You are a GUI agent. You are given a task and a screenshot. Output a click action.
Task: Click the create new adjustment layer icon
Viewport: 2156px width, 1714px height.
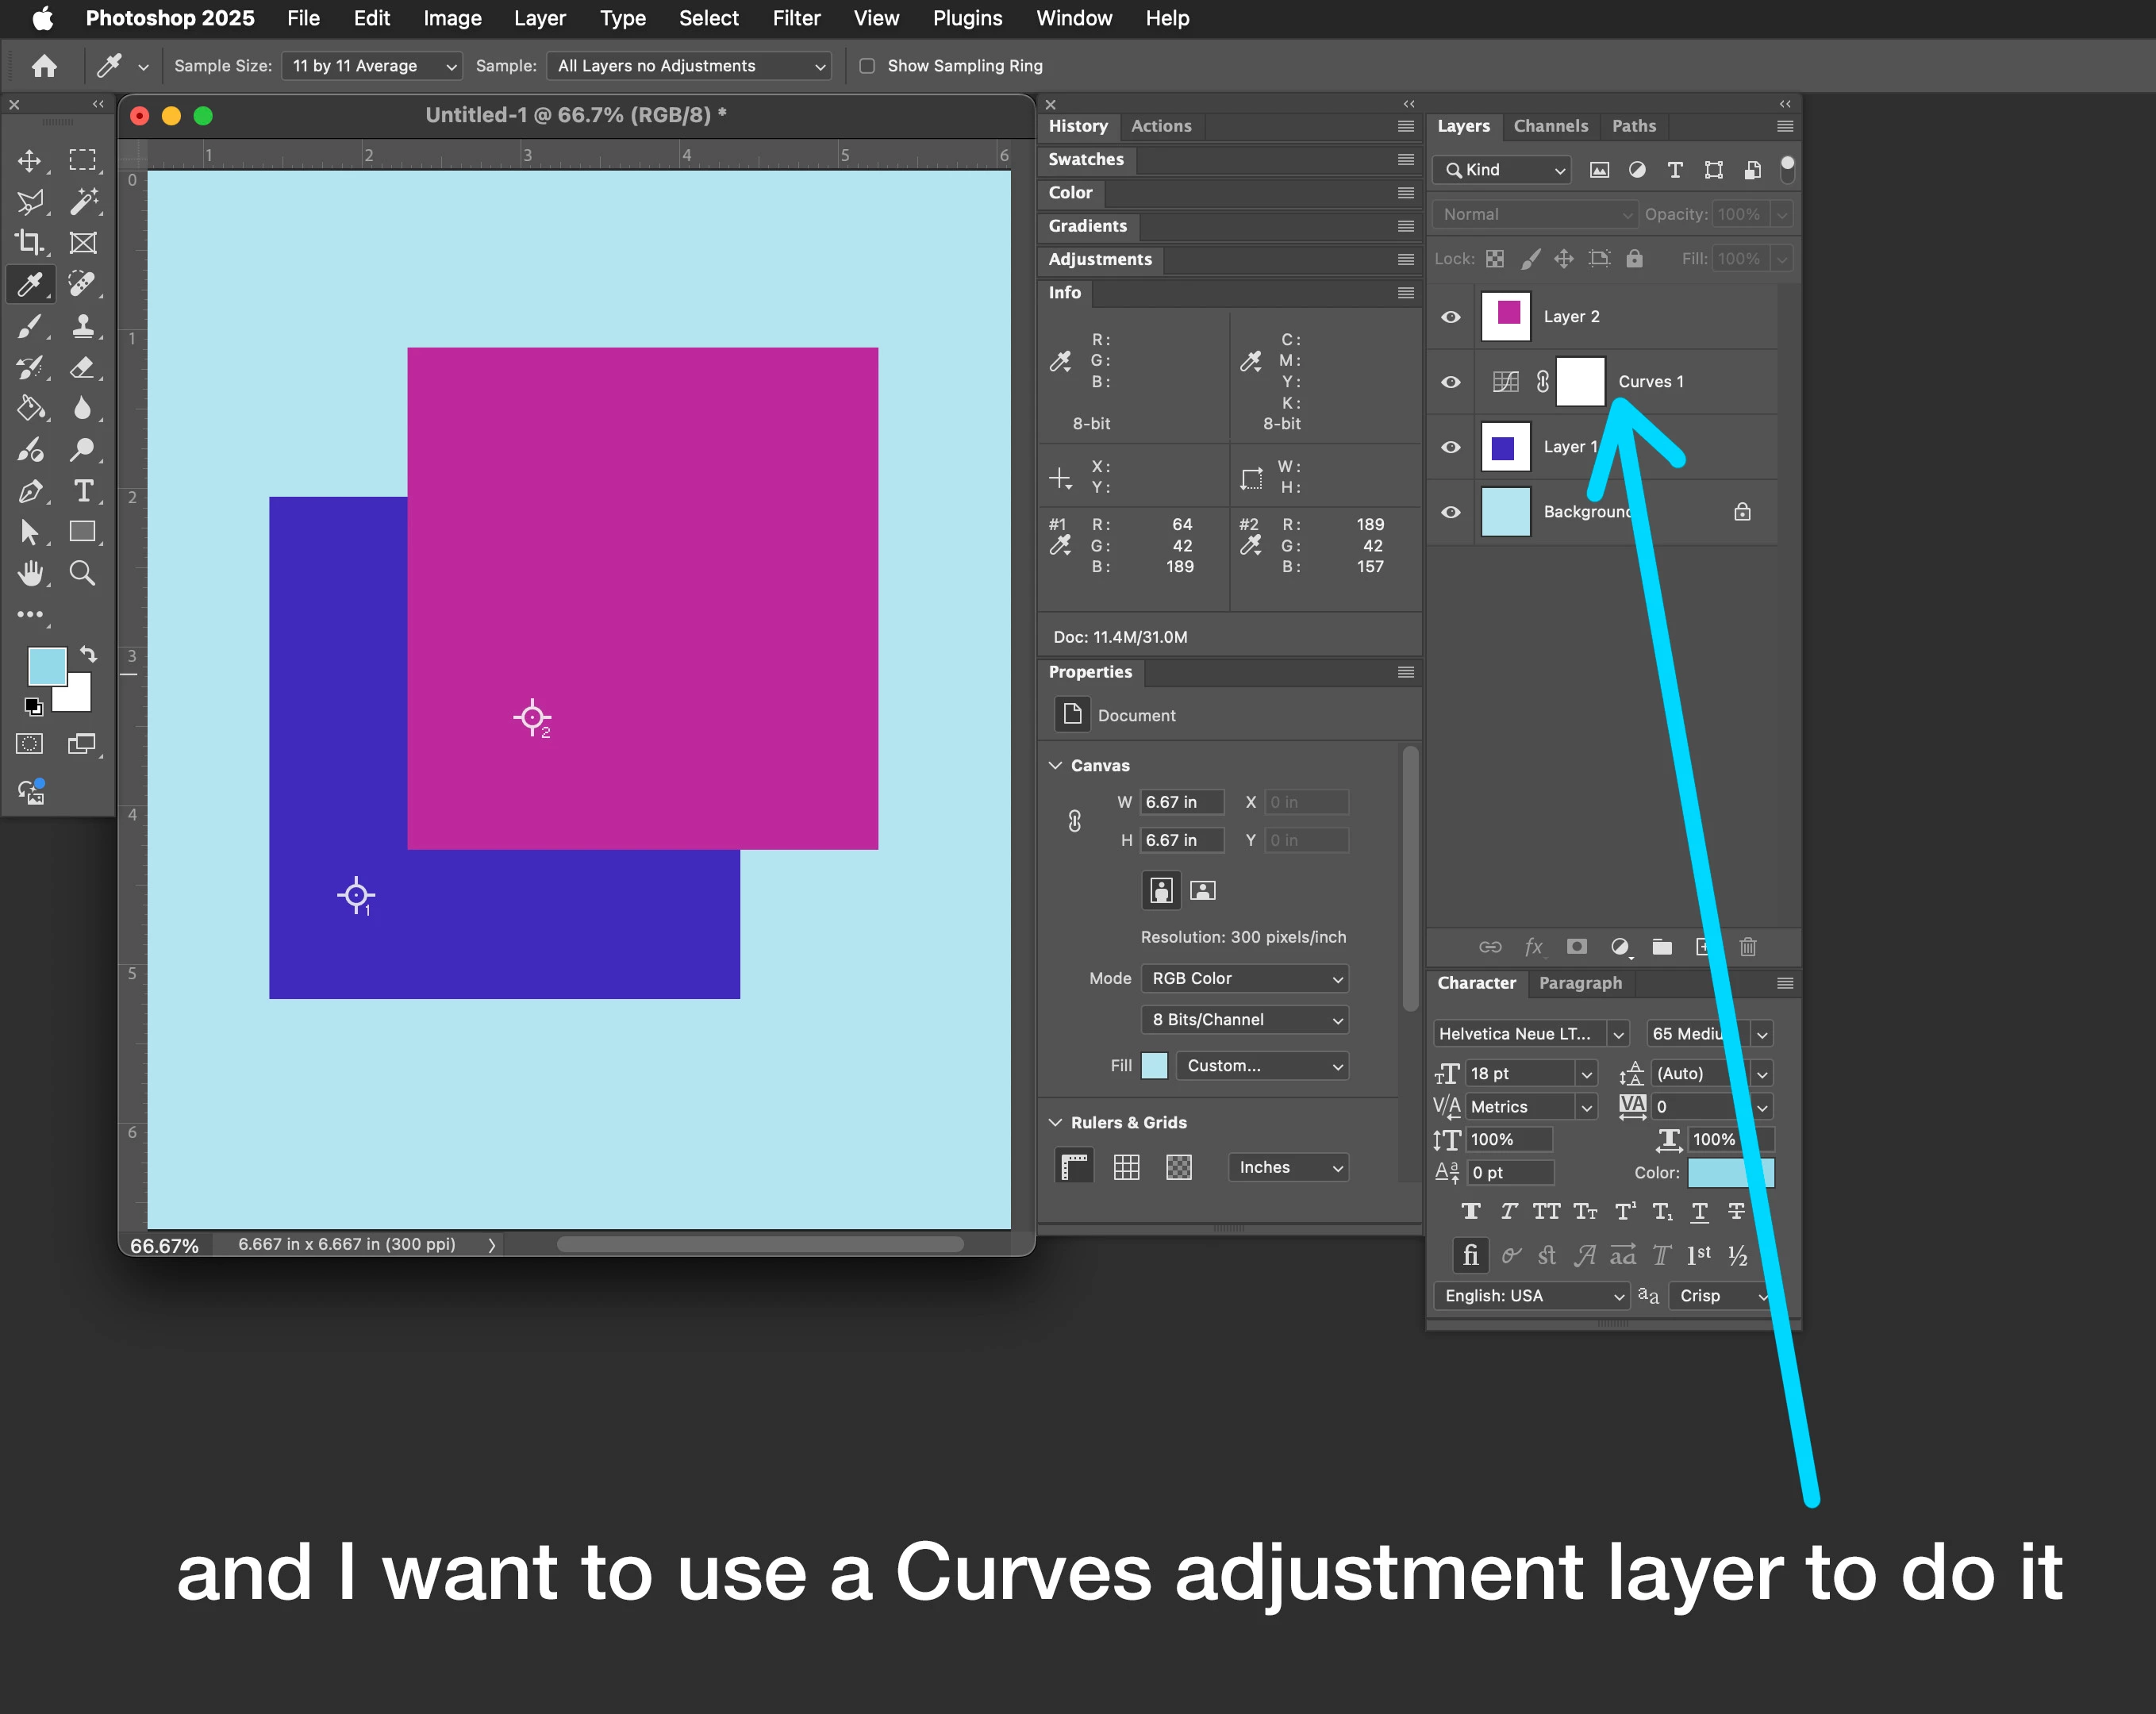tap(1620, 946)
